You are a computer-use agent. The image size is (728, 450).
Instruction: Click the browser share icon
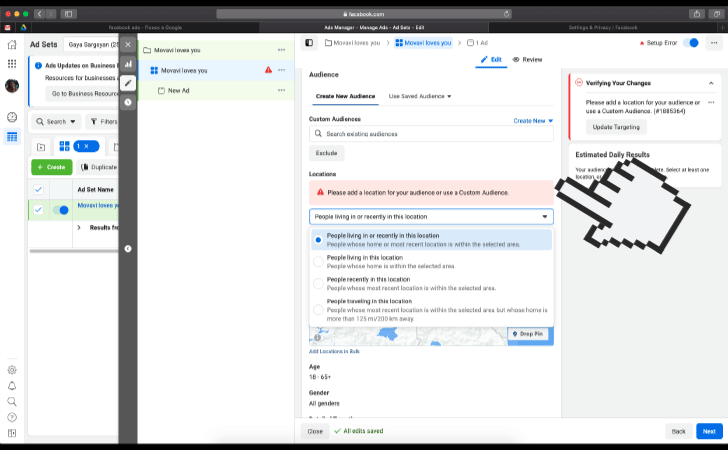697,14
